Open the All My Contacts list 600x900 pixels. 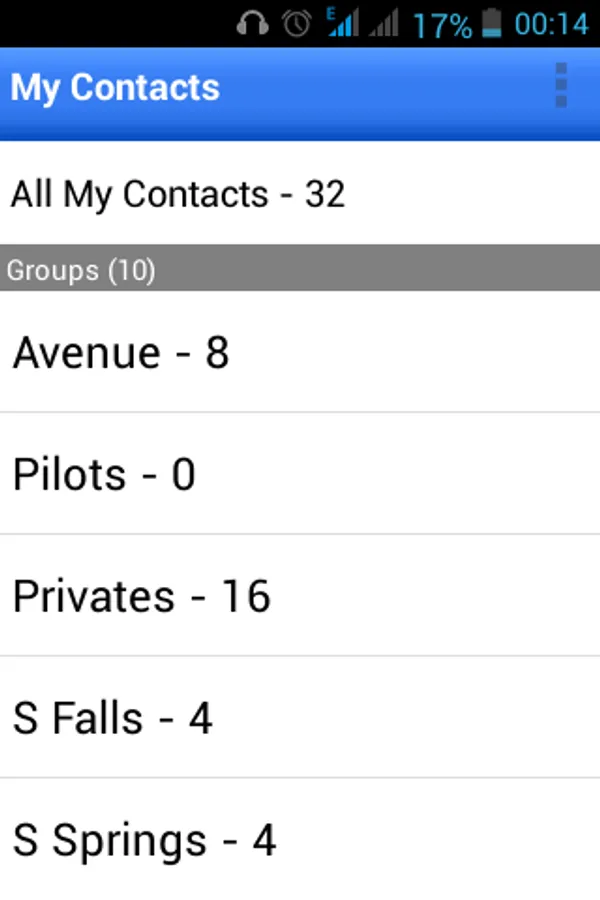177,194
